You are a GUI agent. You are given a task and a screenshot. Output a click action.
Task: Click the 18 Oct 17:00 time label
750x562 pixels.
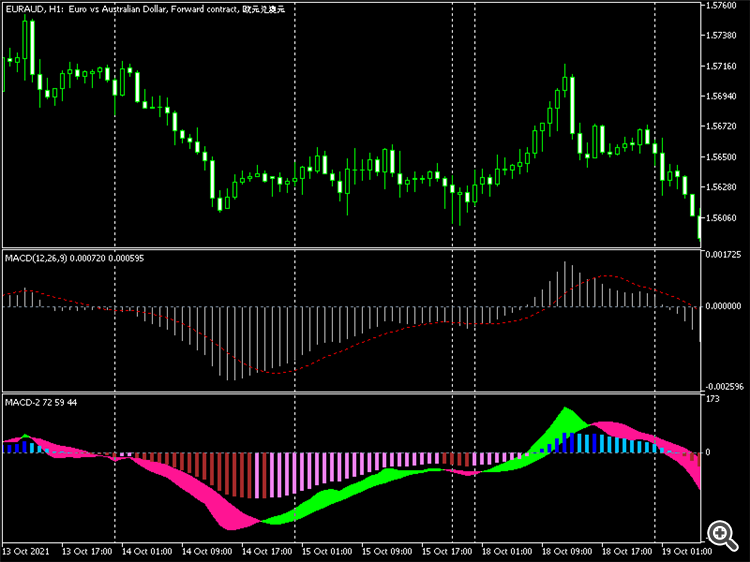click(x=627, y=551)
